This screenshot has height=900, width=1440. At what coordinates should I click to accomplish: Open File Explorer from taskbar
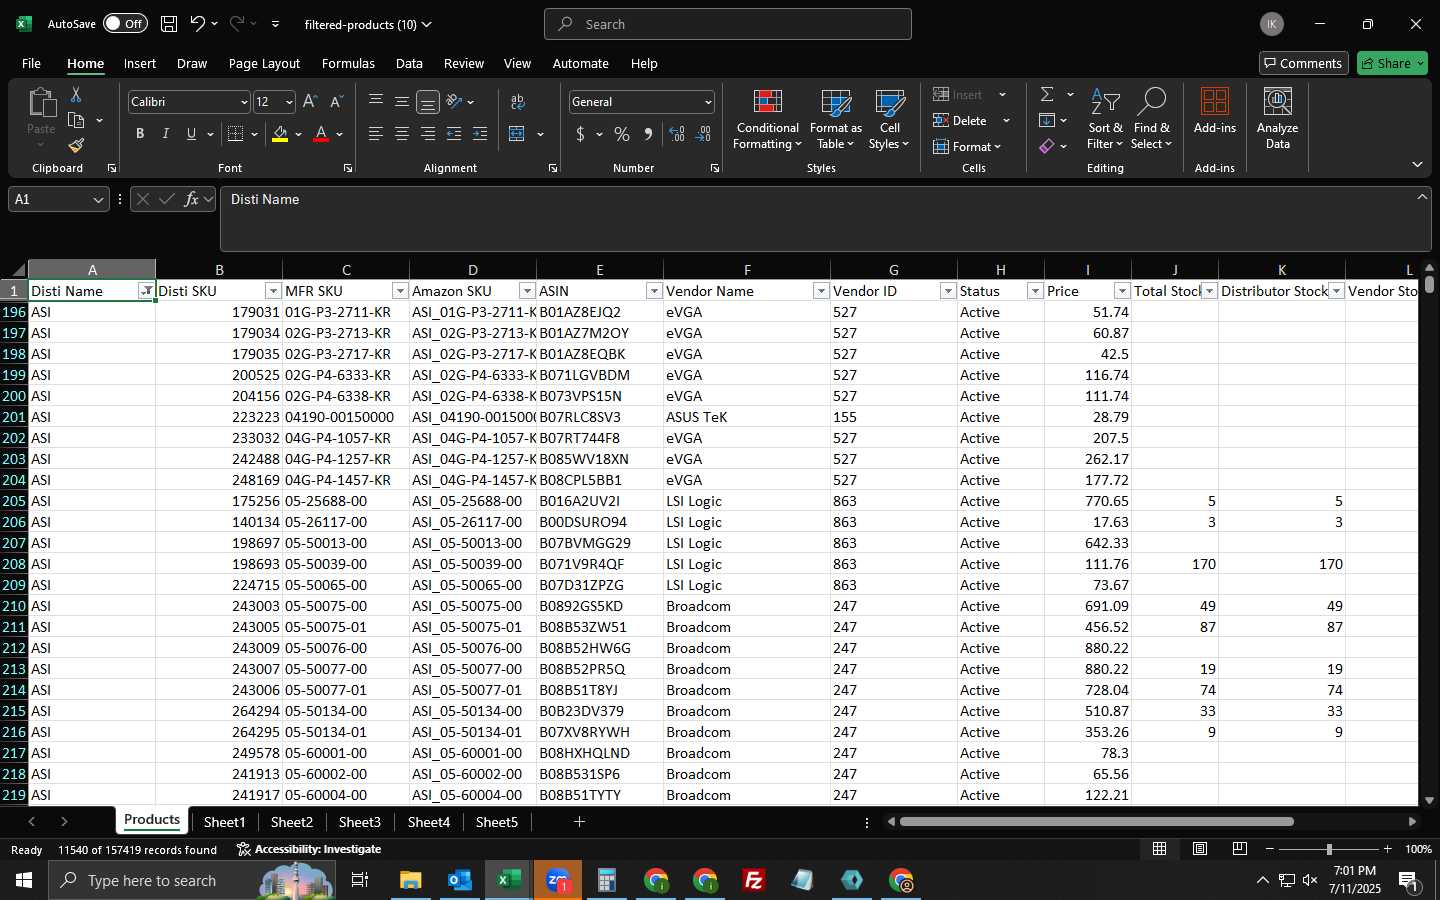[410, 881]
